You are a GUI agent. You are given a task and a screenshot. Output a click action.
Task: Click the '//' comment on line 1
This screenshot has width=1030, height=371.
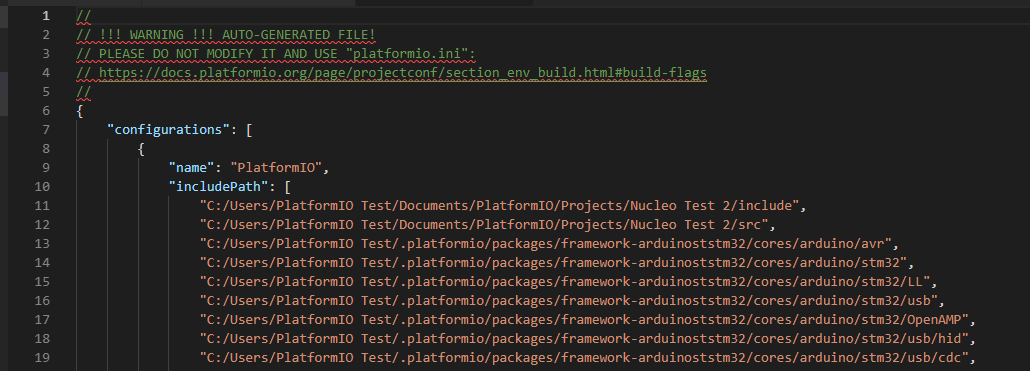(83, 15)
